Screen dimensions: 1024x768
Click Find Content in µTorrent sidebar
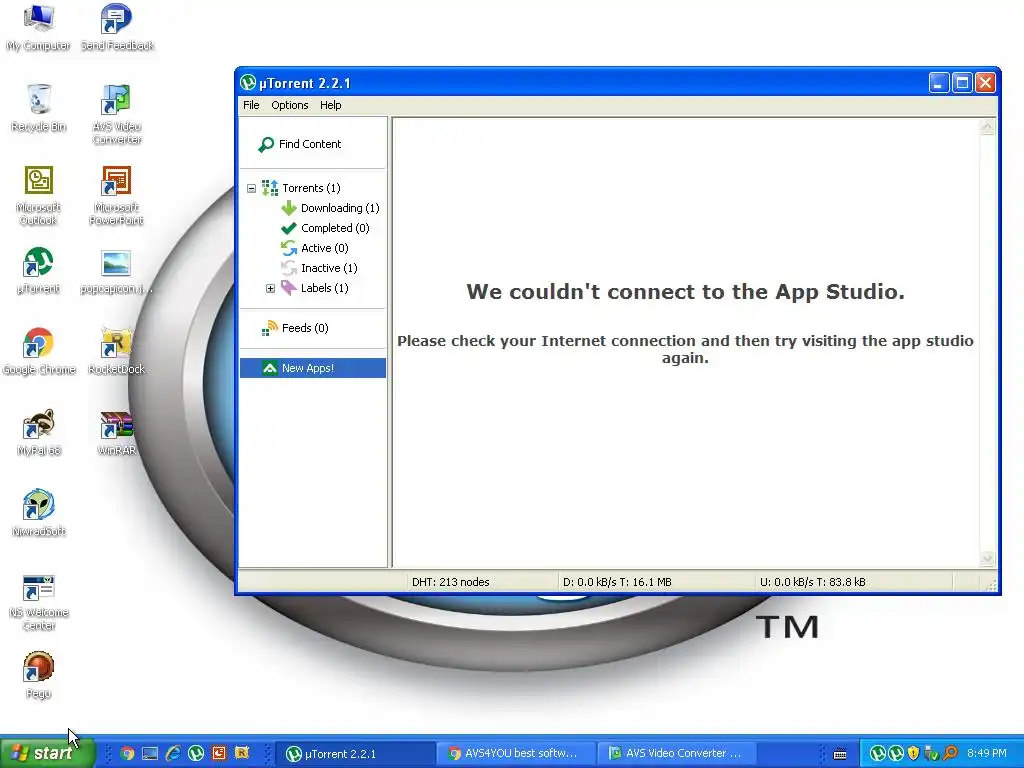300,144
